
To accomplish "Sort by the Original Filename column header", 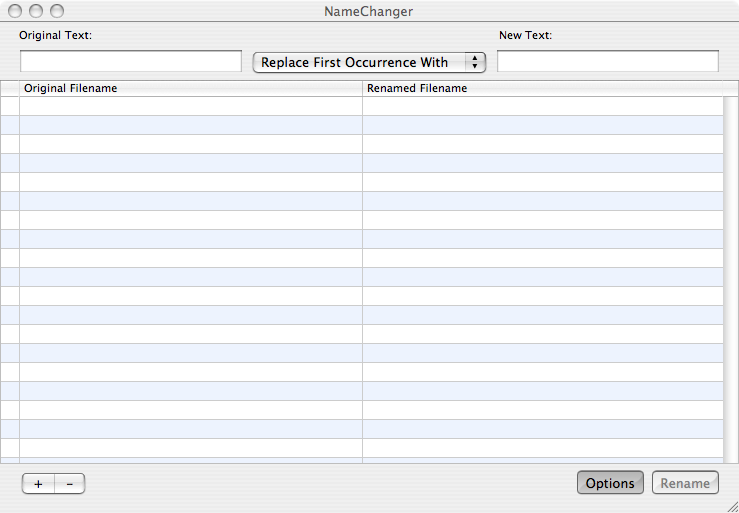I will tap(190, 88).
